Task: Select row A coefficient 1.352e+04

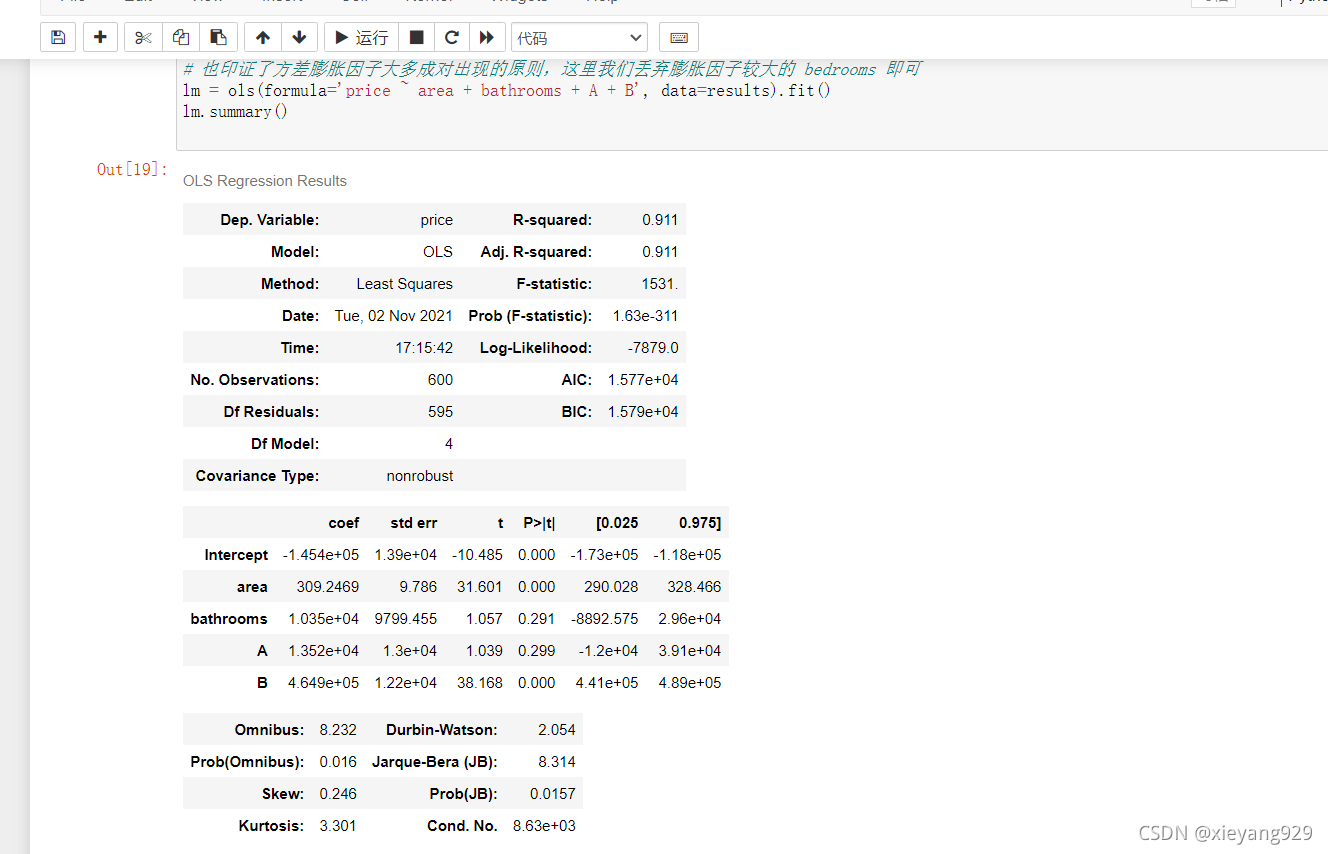Action: (x=324, y=651)
